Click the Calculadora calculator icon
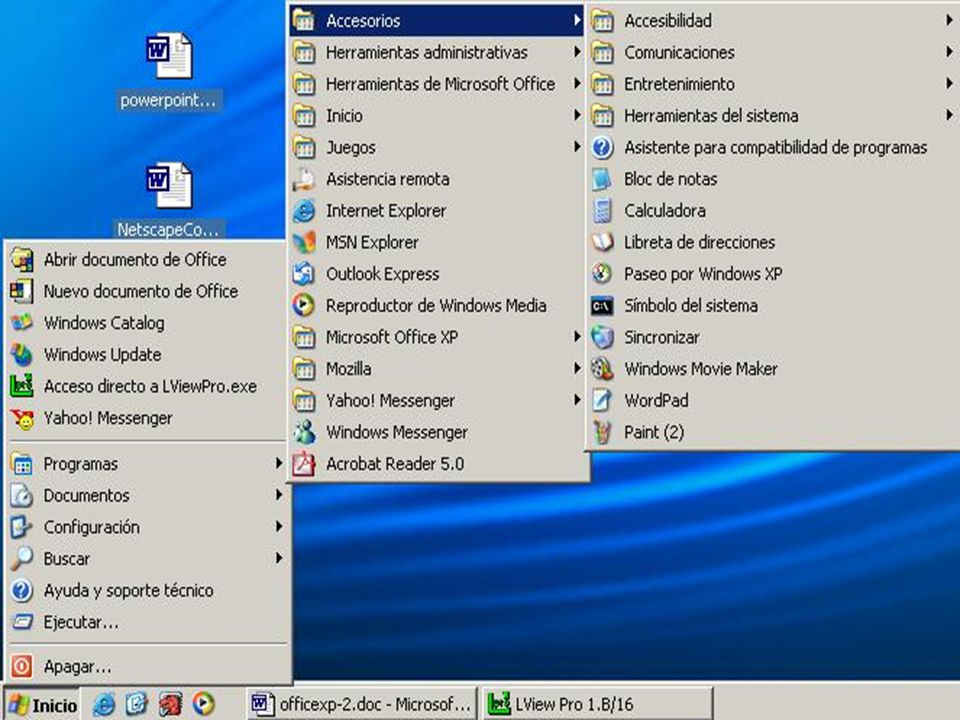 coord(602,211)
